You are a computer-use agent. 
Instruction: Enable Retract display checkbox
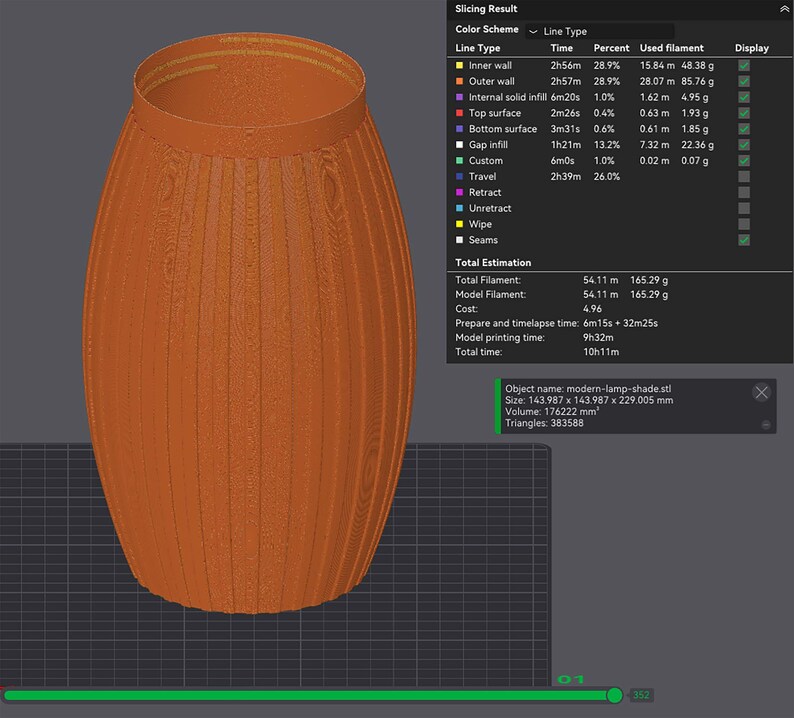pyautogui.click(x=743, y=192)
